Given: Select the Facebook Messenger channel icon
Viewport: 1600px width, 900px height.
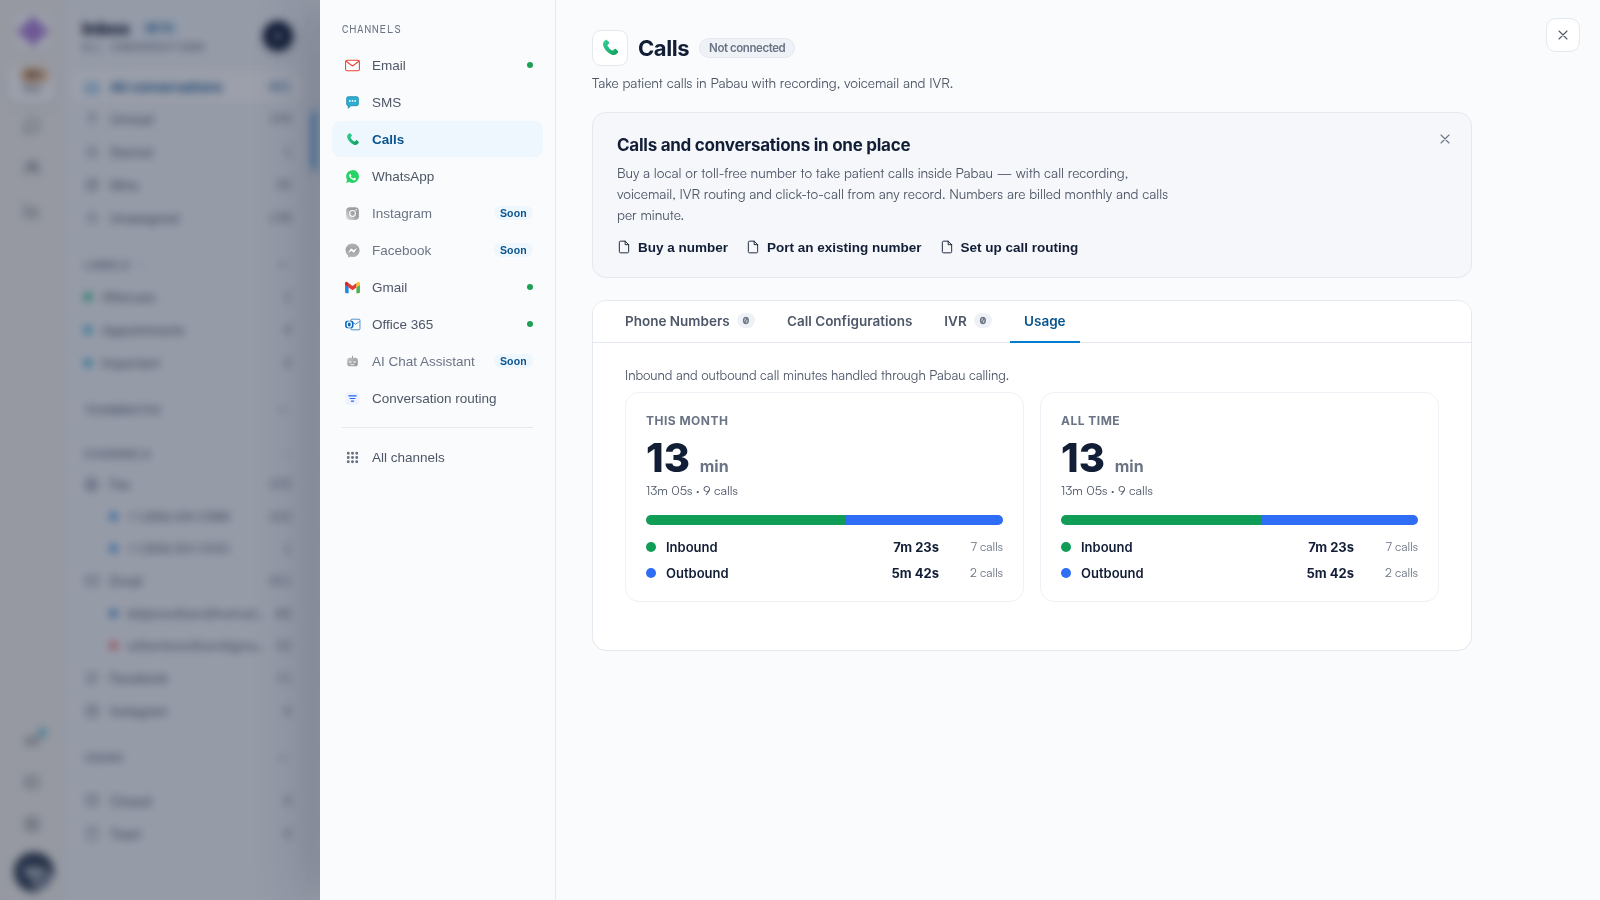Looking at the screenshot, I should click(x=352, y=251).
